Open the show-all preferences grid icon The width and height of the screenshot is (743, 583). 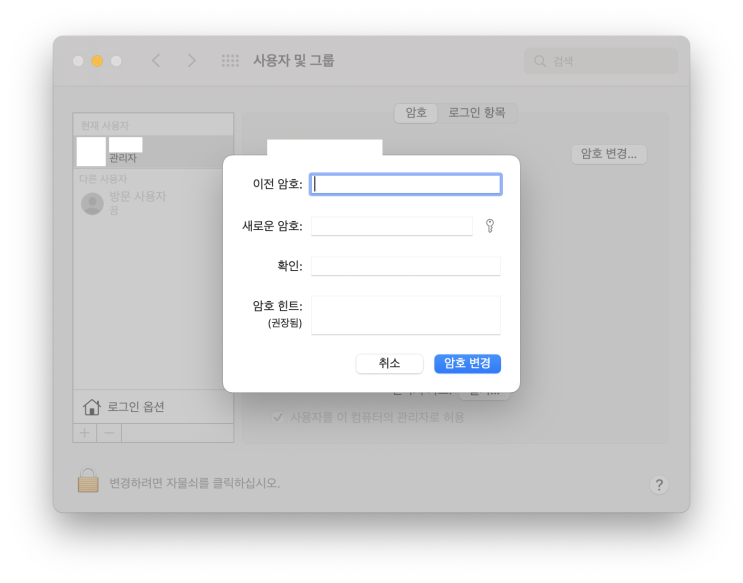click(x=230, y=61)
